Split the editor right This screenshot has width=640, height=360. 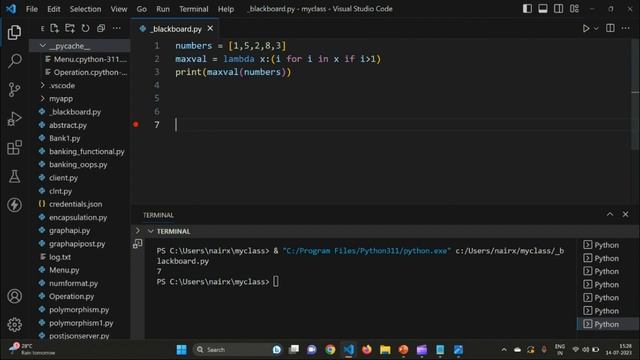point(610,28)
